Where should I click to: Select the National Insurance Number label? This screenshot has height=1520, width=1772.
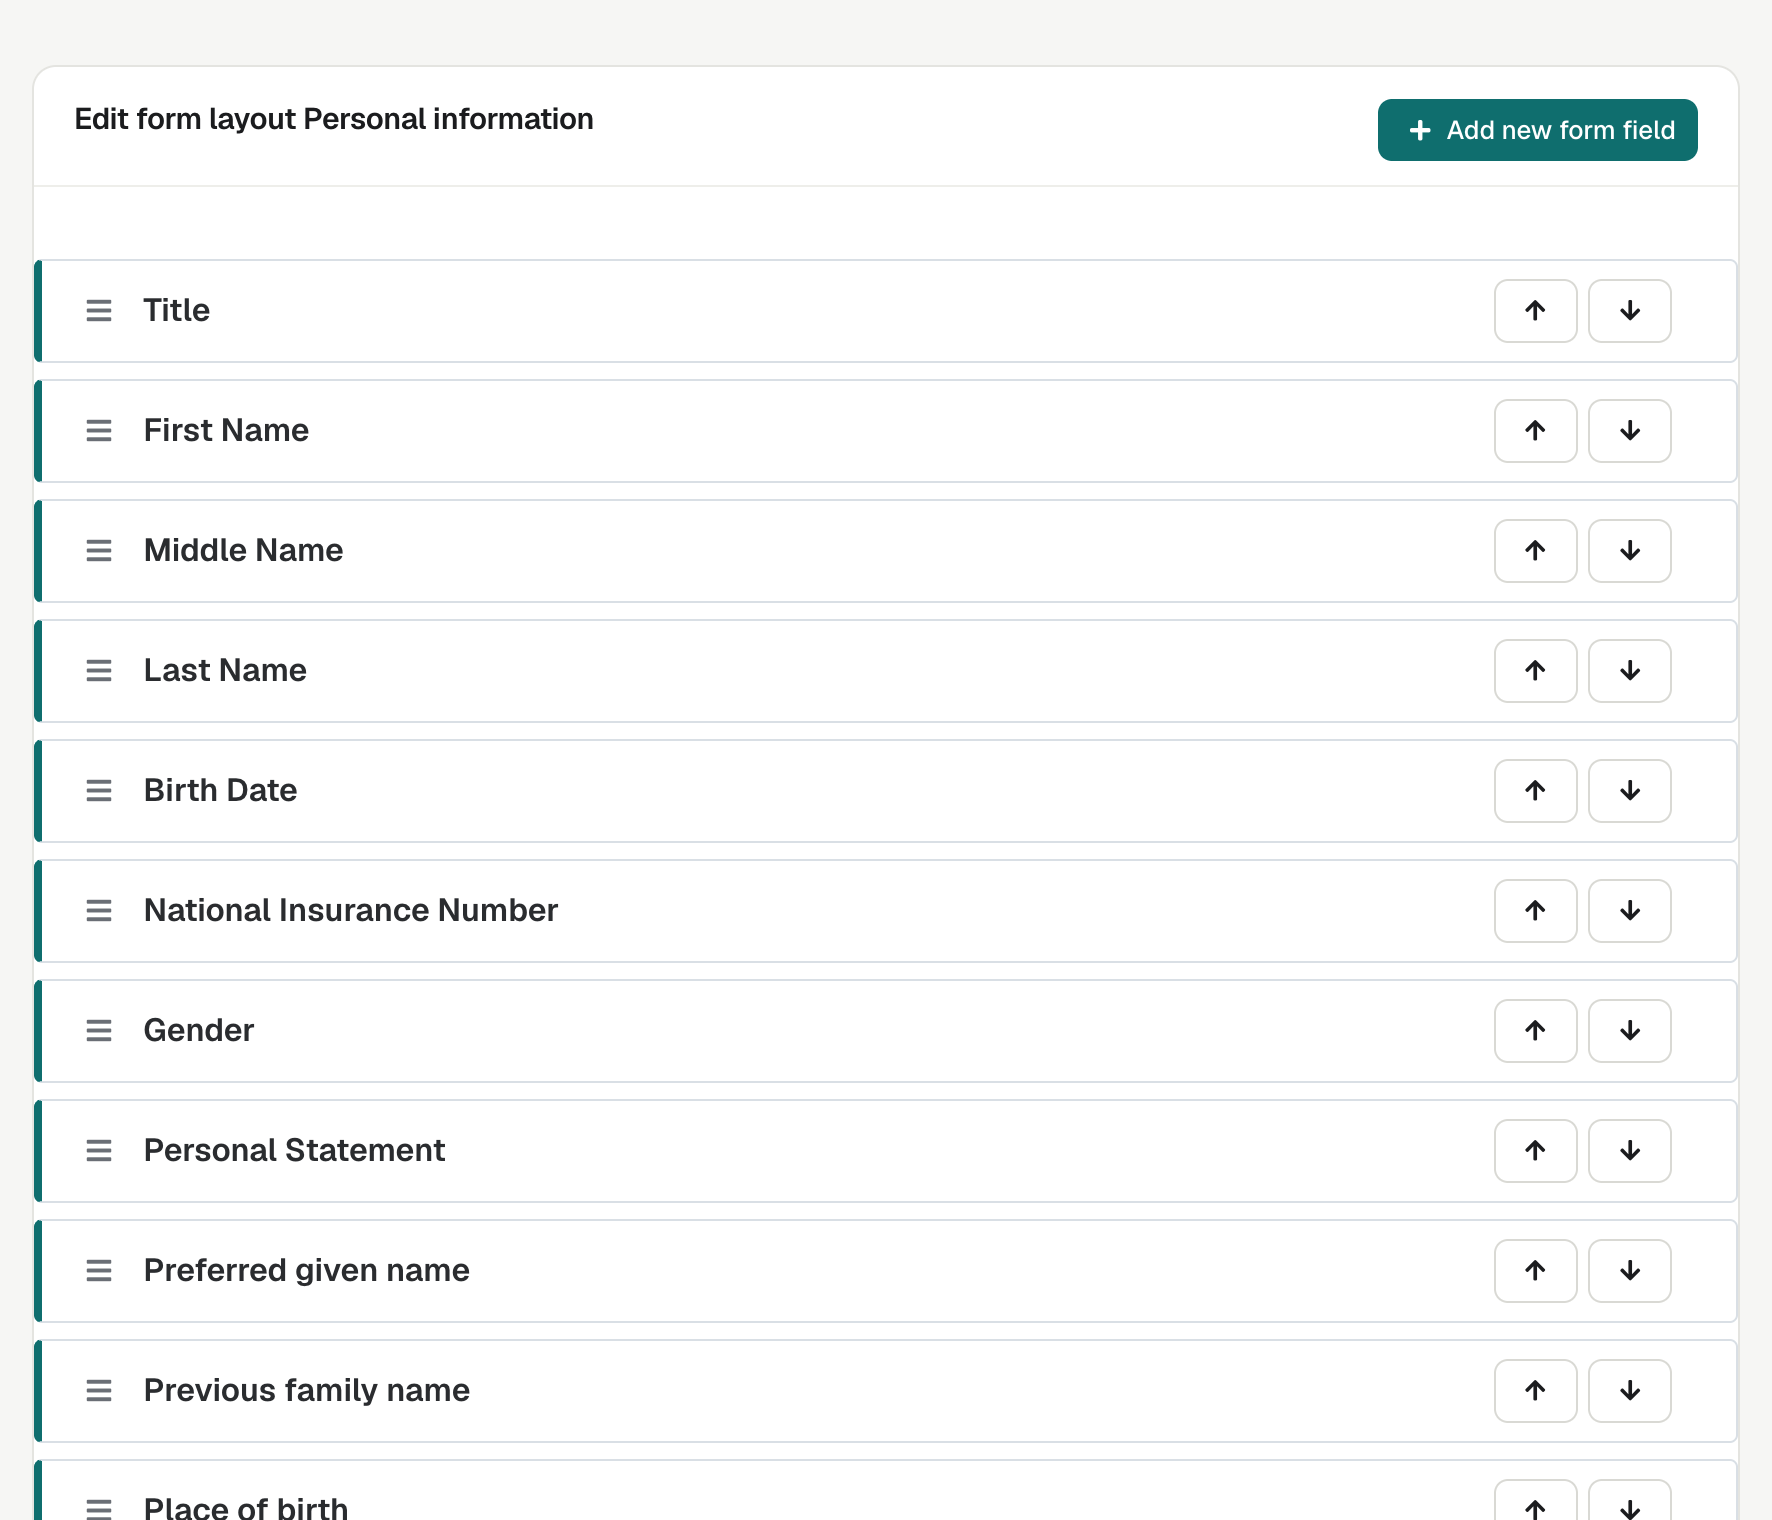[x=351, y=910]
